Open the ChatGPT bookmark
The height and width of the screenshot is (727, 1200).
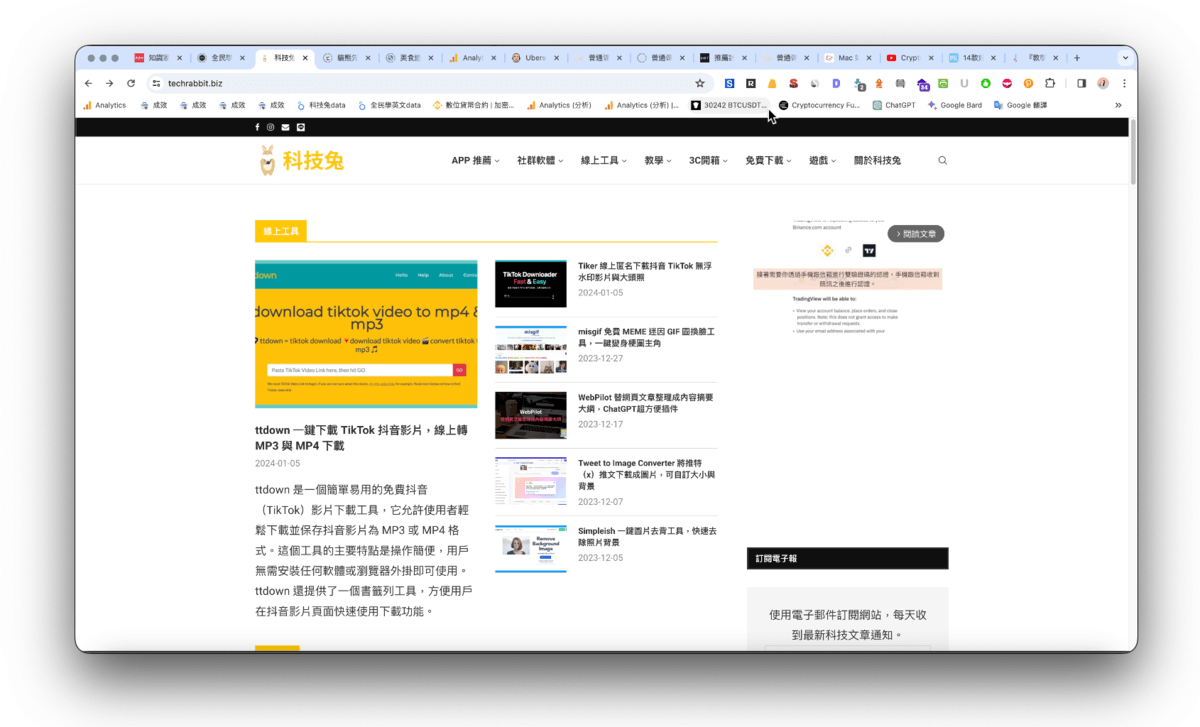[893, 105]
